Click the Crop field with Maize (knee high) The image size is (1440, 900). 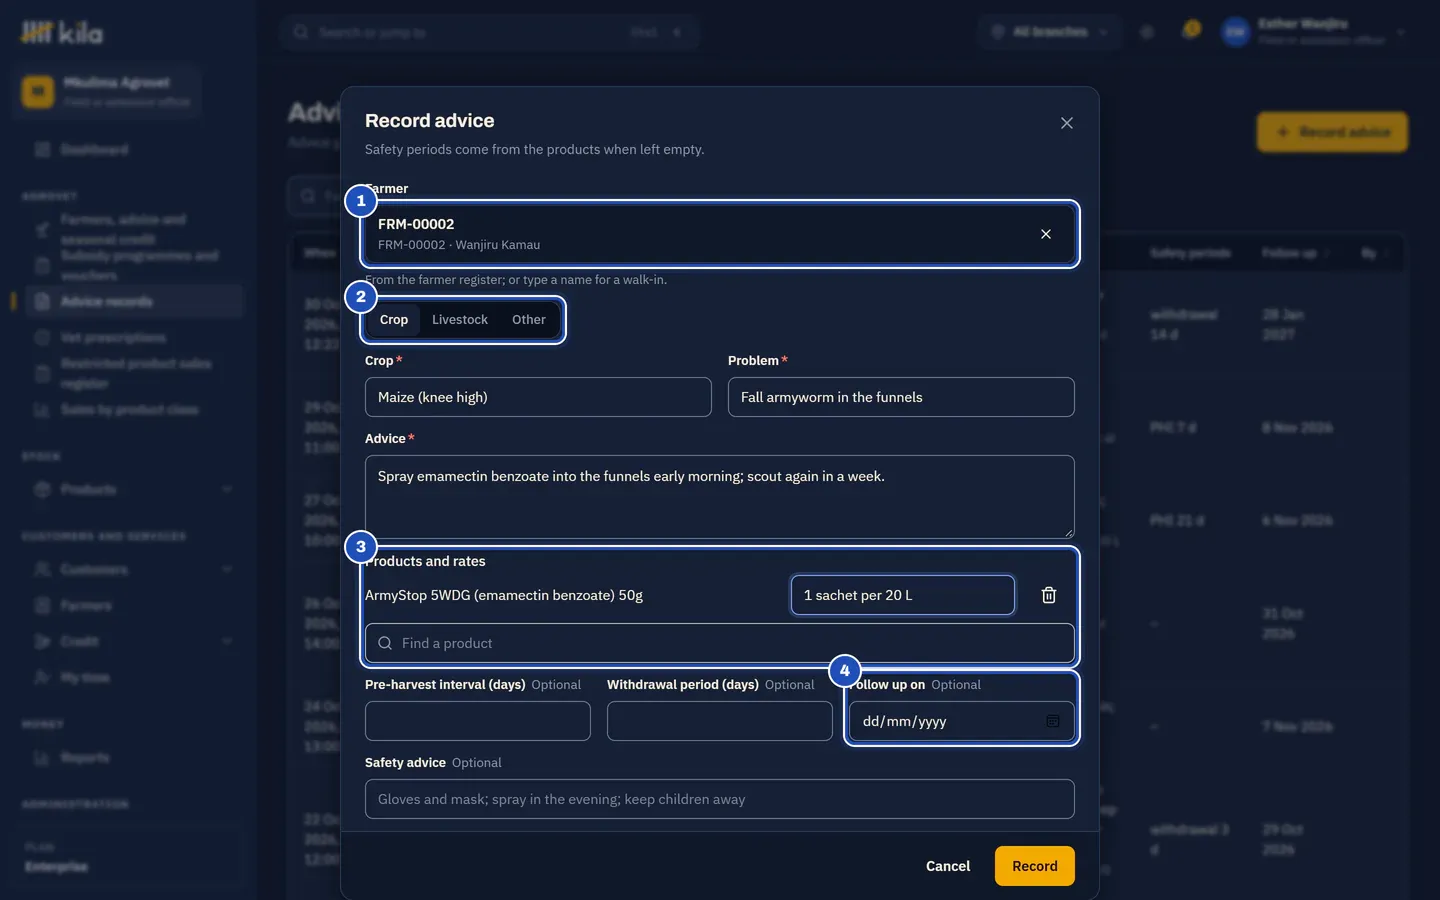(x=538, y=397)
